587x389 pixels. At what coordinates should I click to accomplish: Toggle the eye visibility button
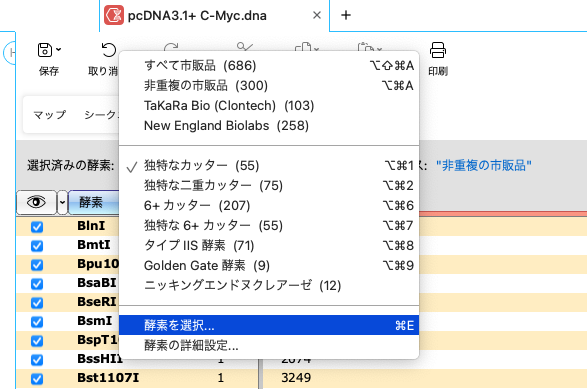[36, 202]
